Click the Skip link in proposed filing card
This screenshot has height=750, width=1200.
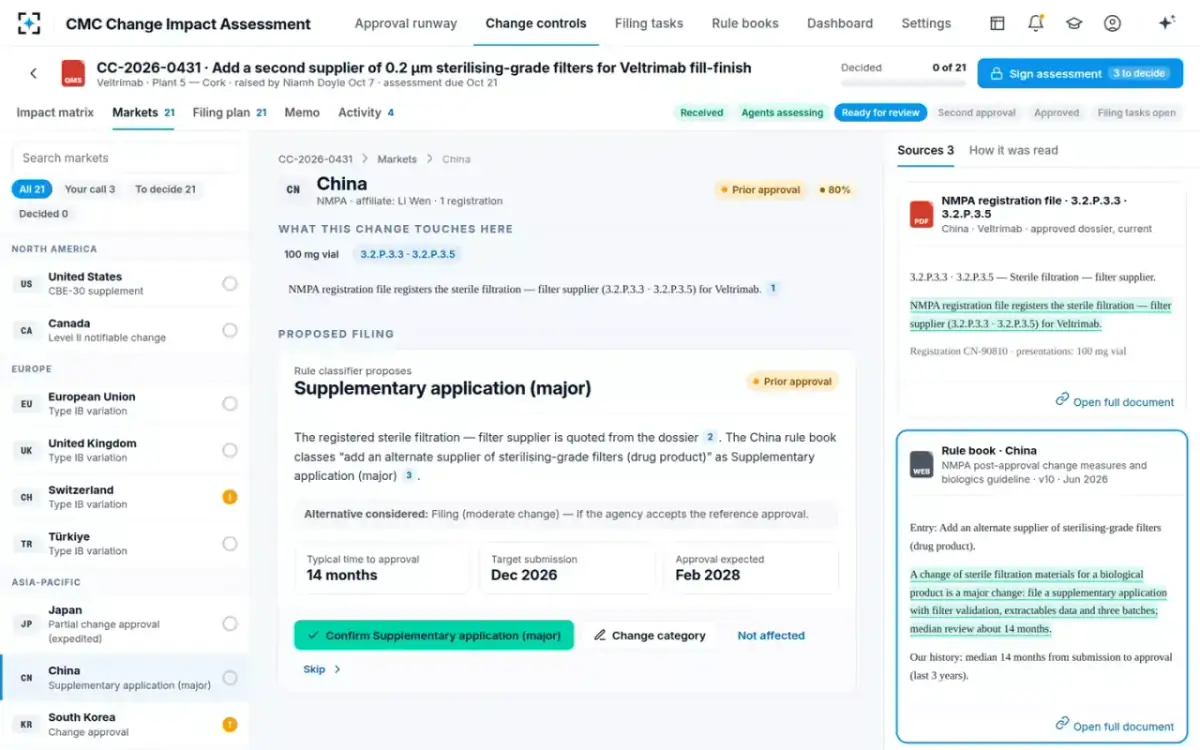(x=322, y=669)
